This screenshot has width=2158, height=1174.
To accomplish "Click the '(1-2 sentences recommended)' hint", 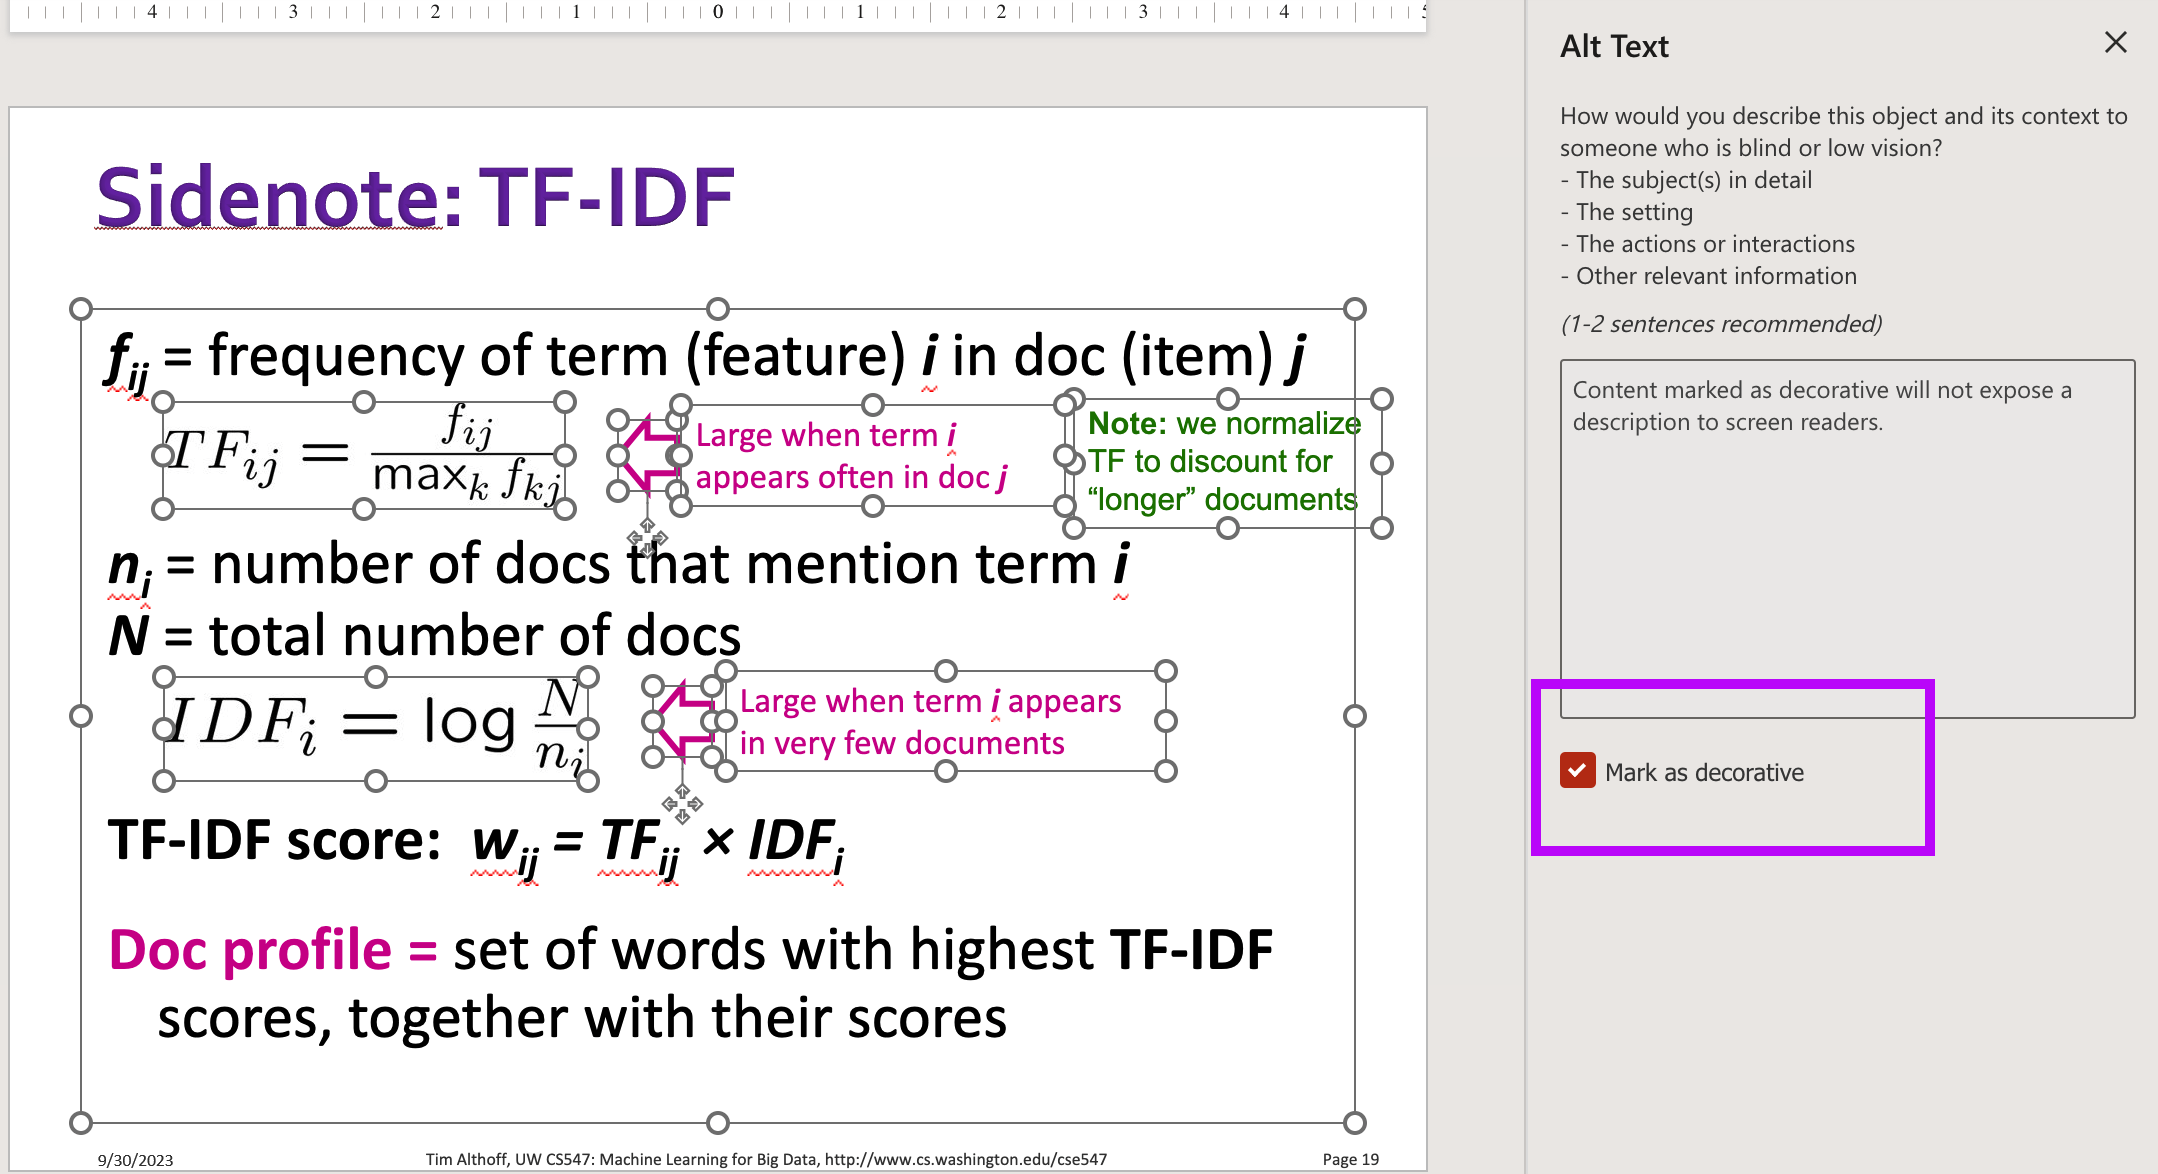I will [x=1721, y=324].
